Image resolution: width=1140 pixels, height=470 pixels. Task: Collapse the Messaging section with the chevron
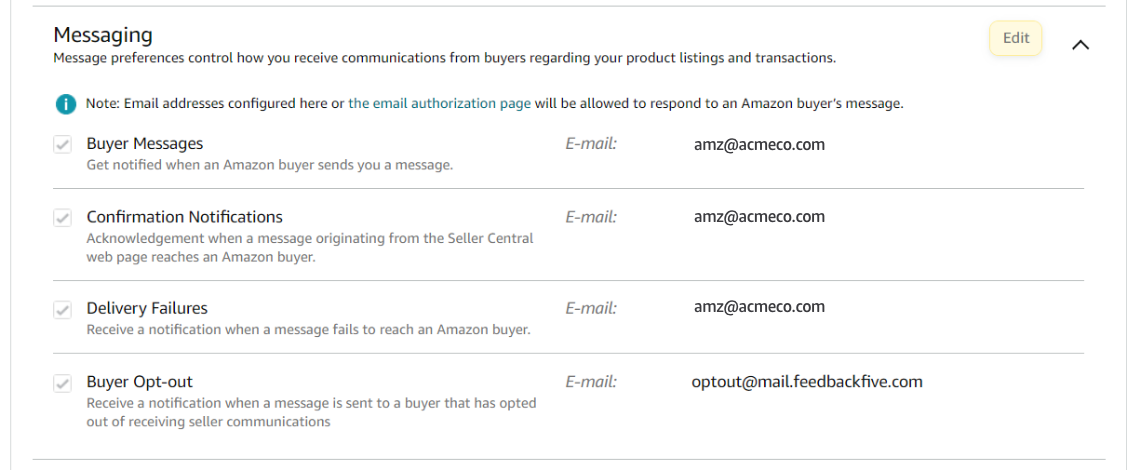(x=1080, y=45)
